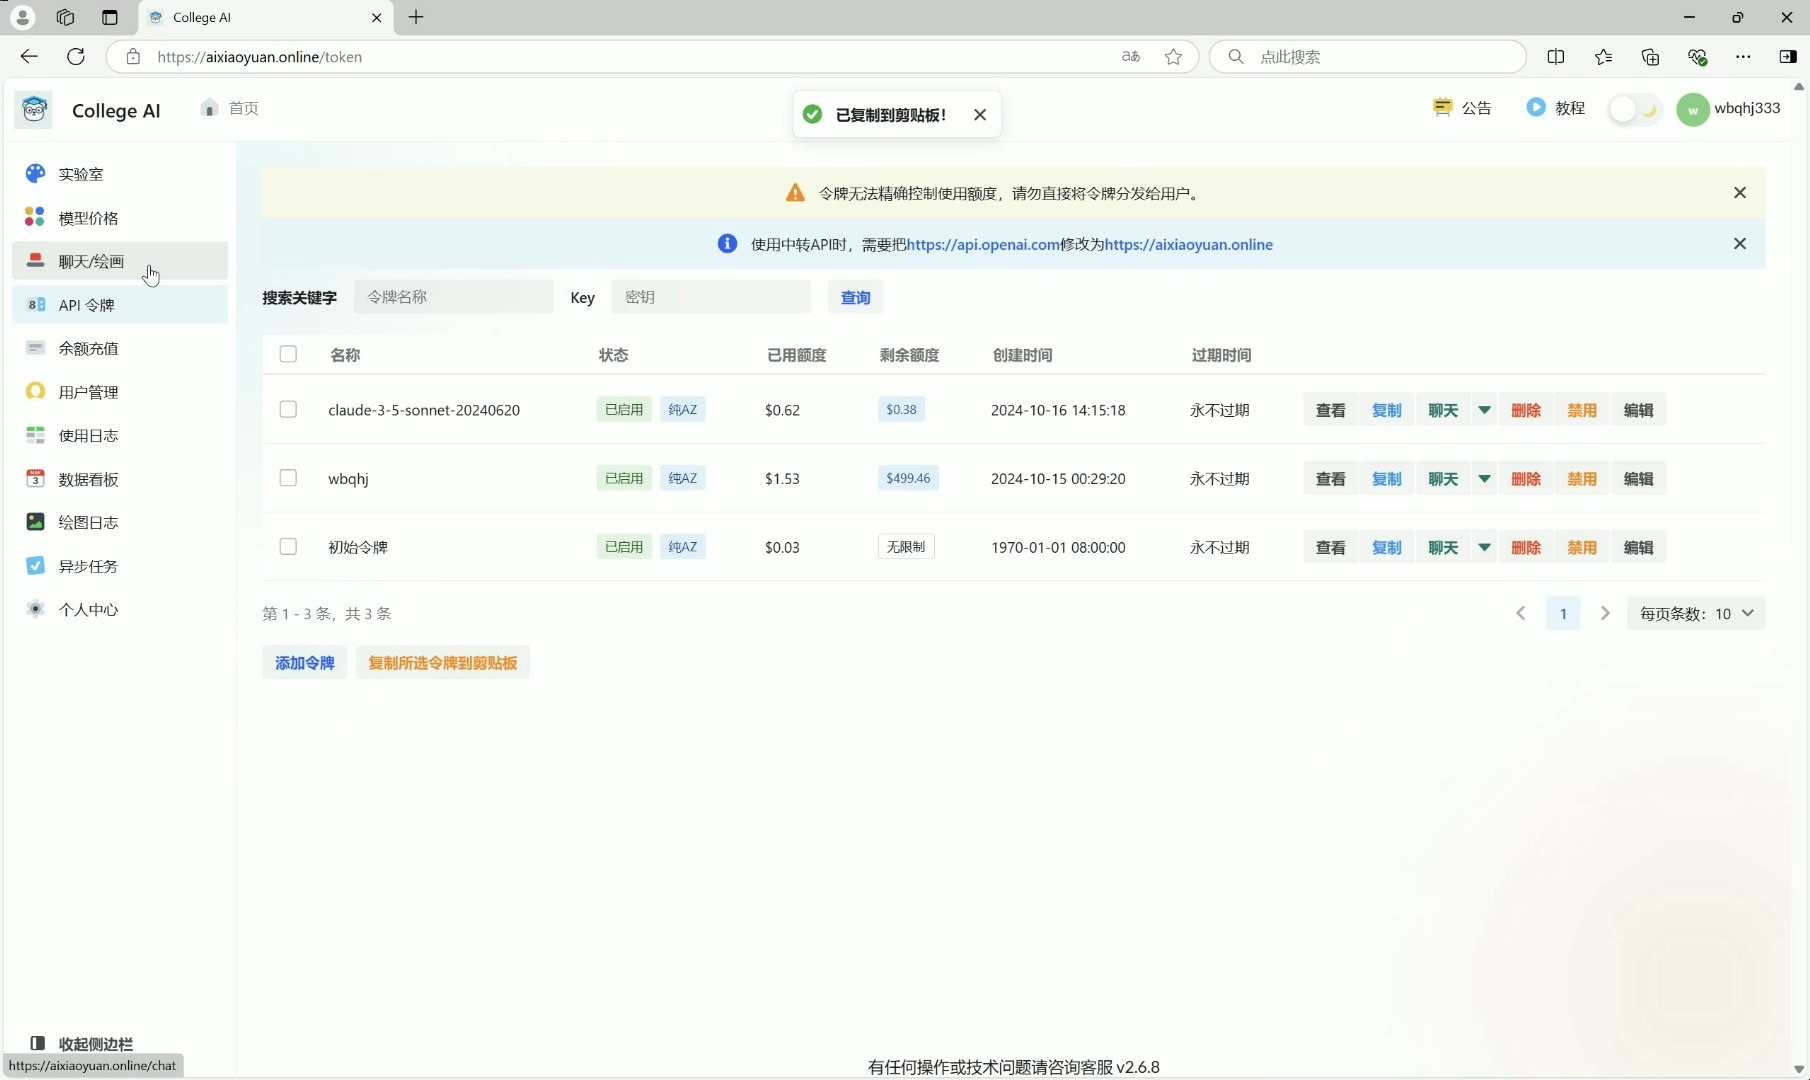Expand 聊天 options for 初始令牌 row
This screenshot has width=1810, height=1080.
pos(1484,547)
